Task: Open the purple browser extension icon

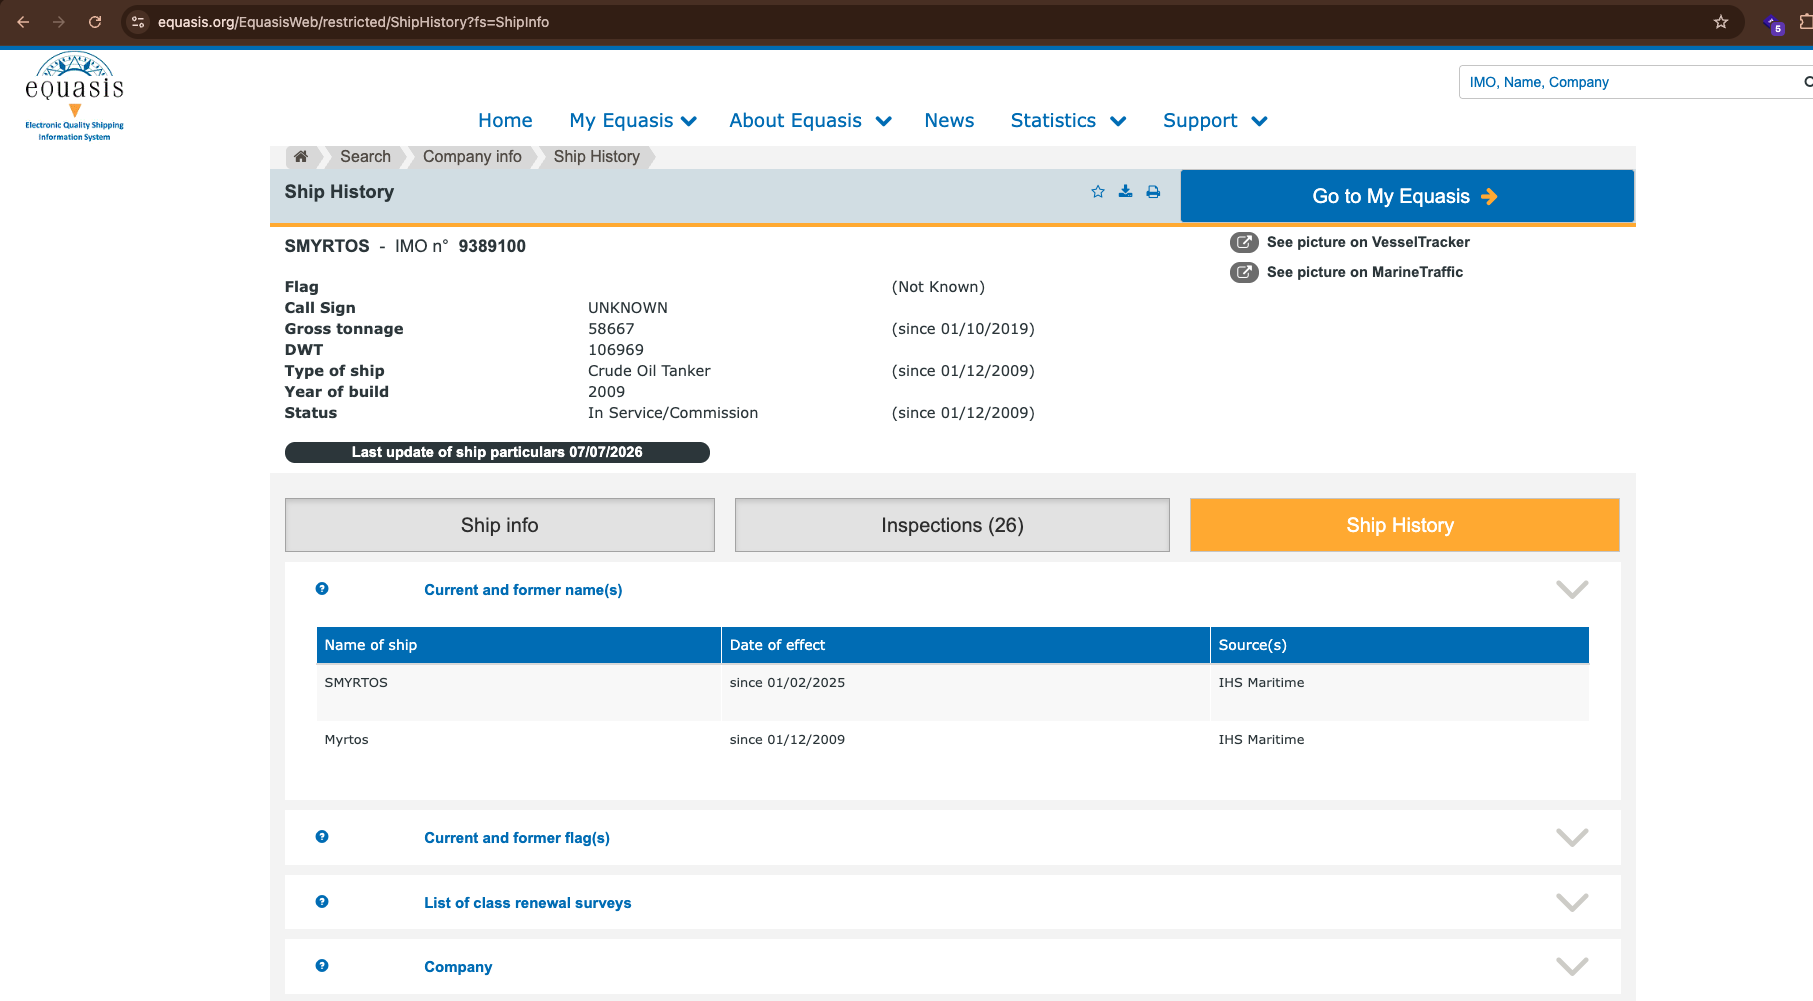Action: click(x=1774, y=25)
